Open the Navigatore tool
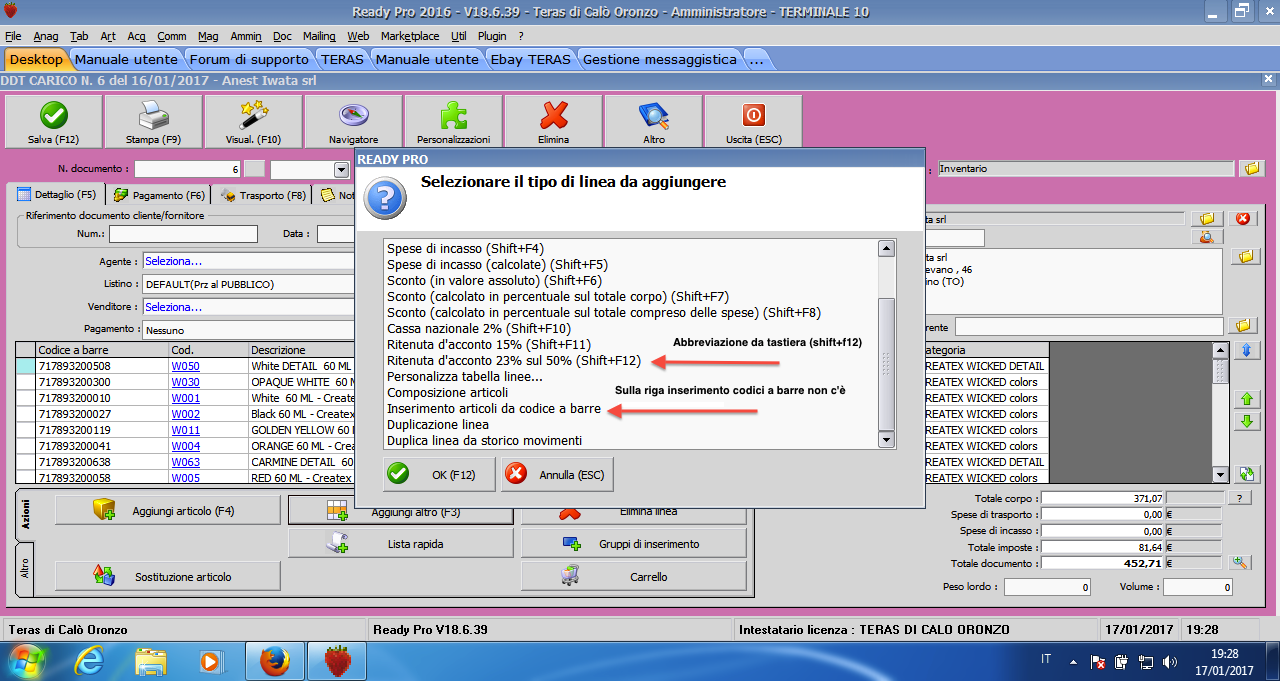Screen dimensions: 1280x681 pyautogui.click(x=353, y=121)
